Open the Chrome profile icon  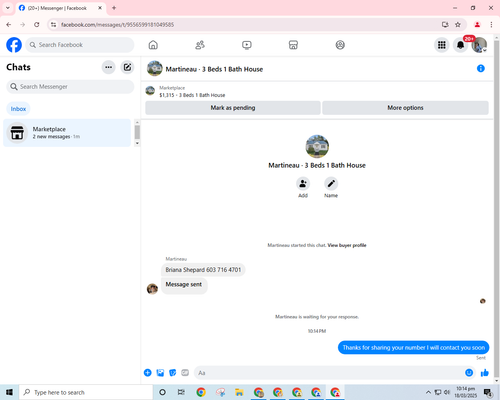pos(477,25)
